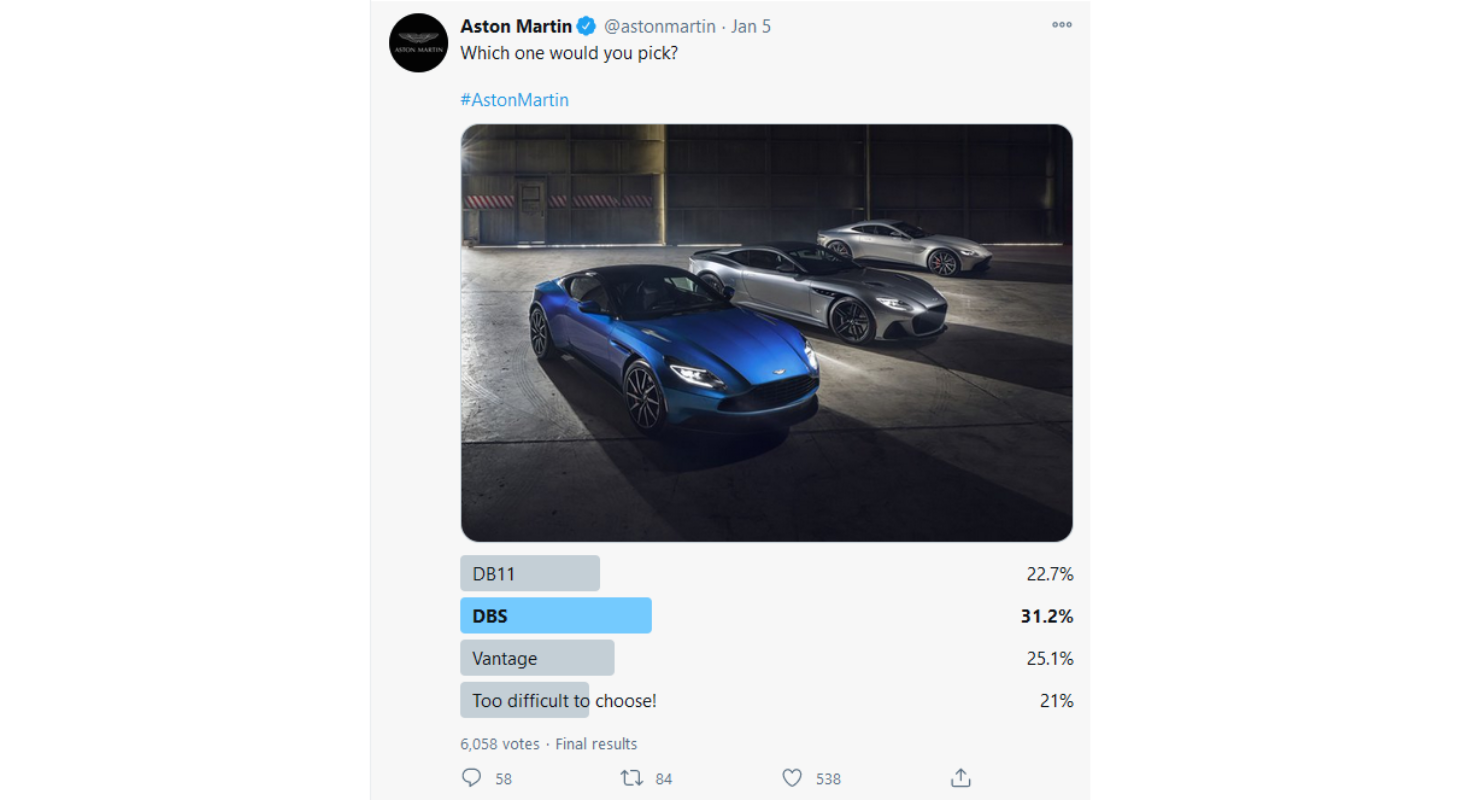Click the Aston Martin profile avatar
The image size is (1460, 800).
(418, 43)
